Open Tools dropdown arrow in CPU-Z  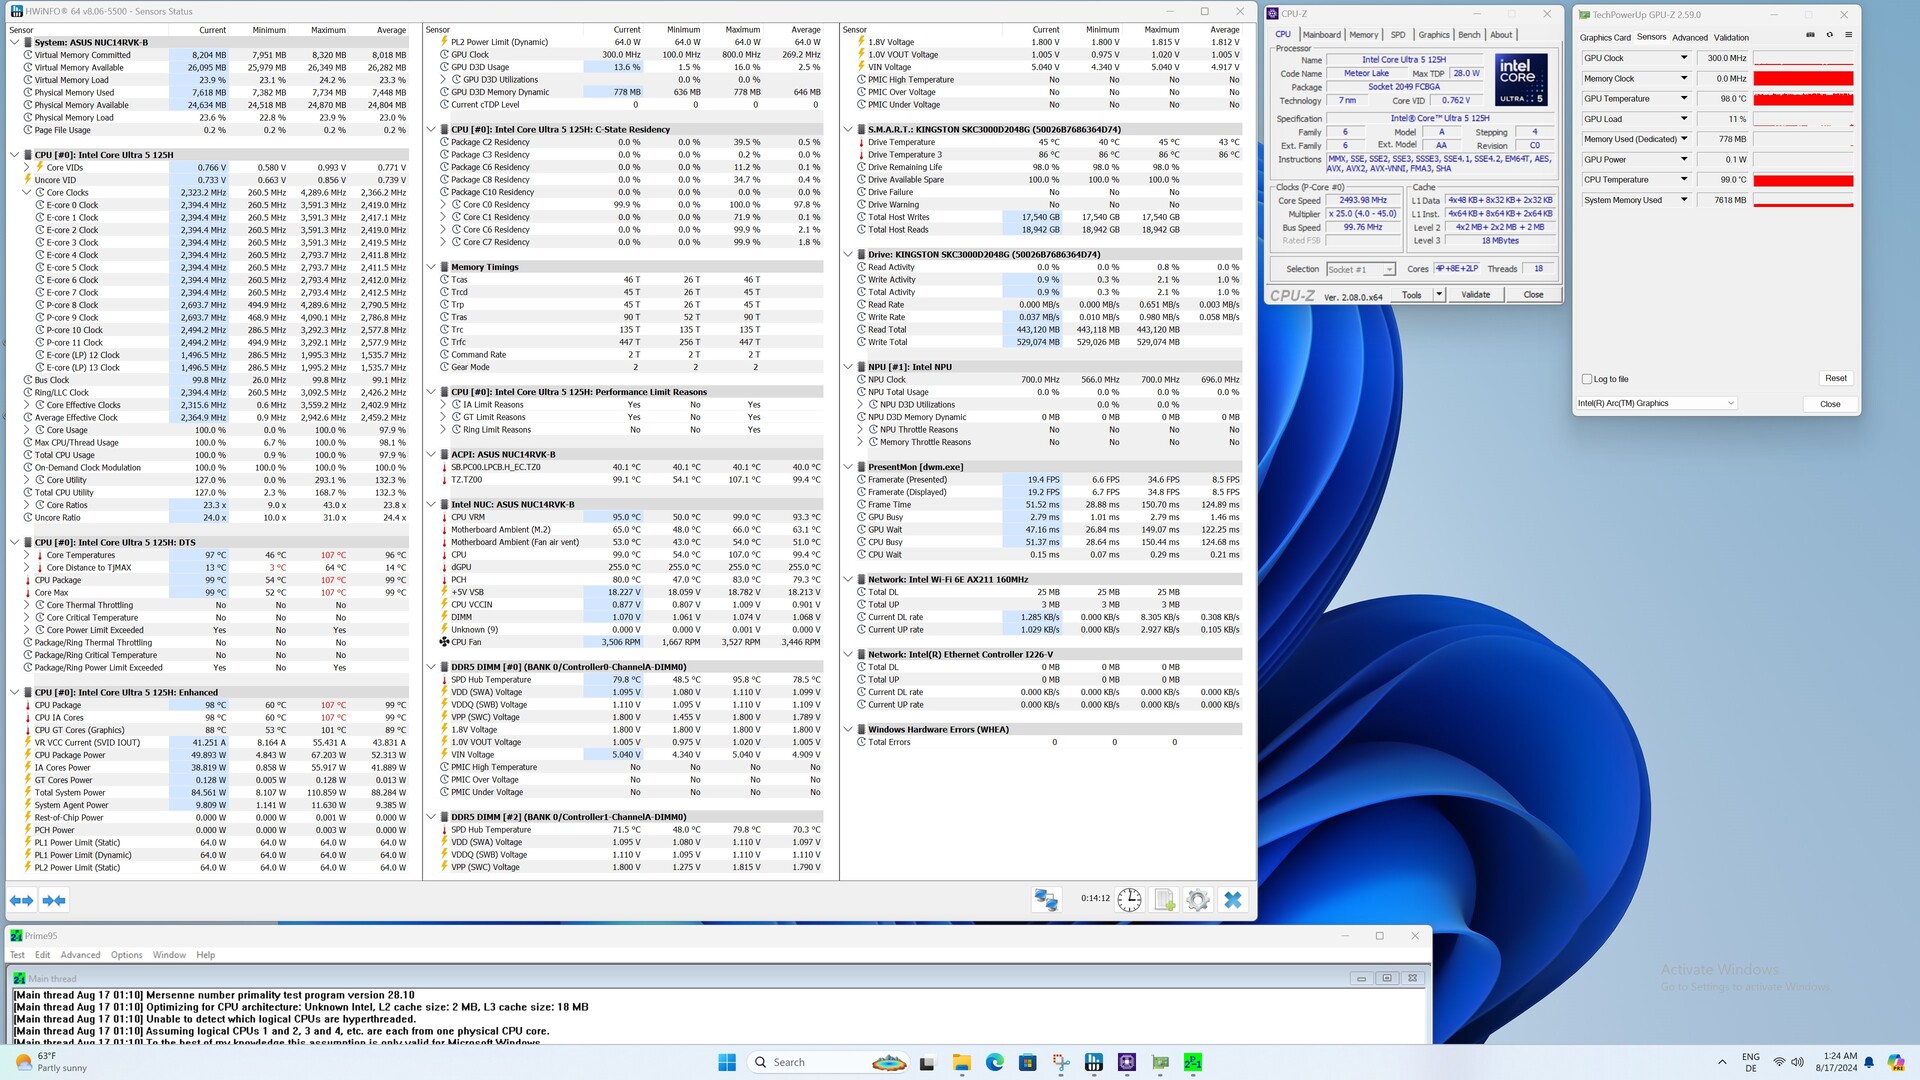pyautogui.click(x=1439, y=295)
